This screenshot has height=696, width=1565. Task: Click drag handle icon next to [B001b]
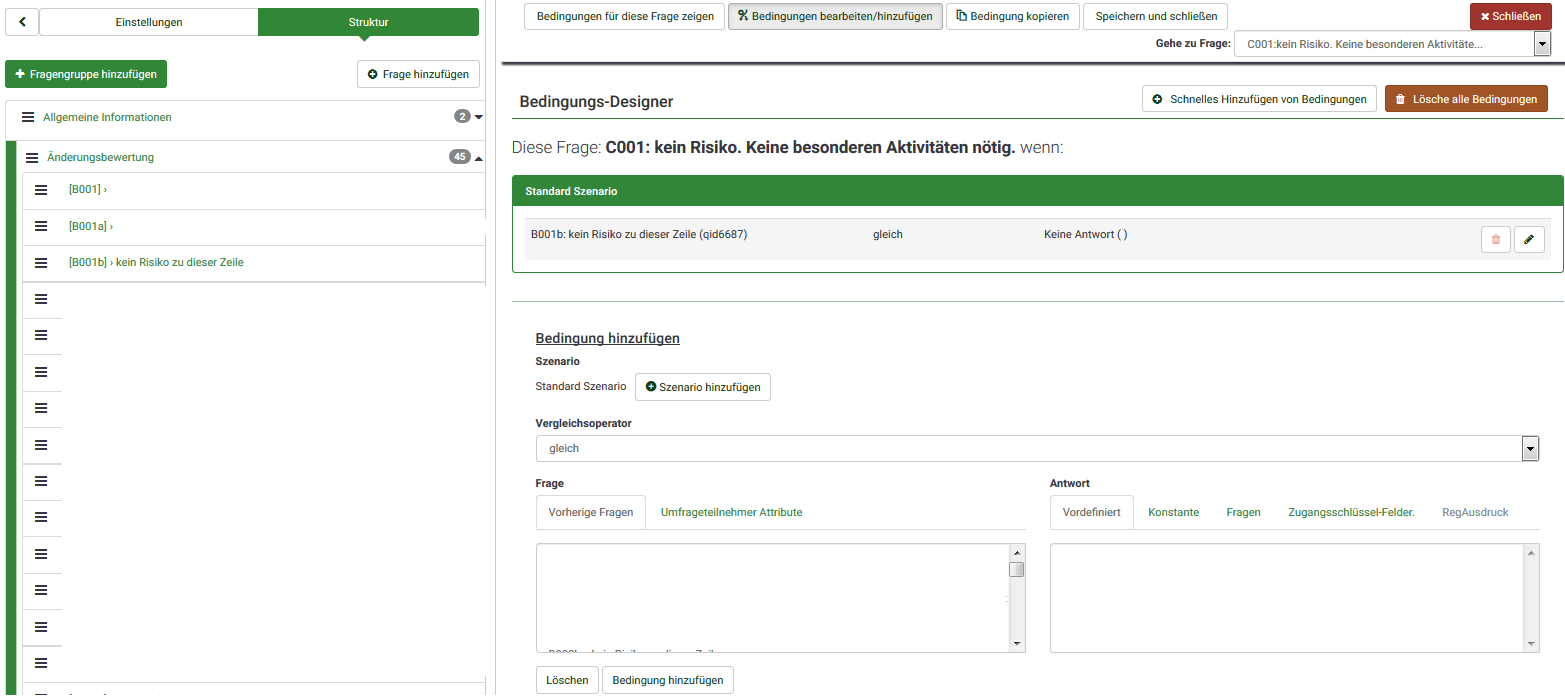tap(41, 263)
